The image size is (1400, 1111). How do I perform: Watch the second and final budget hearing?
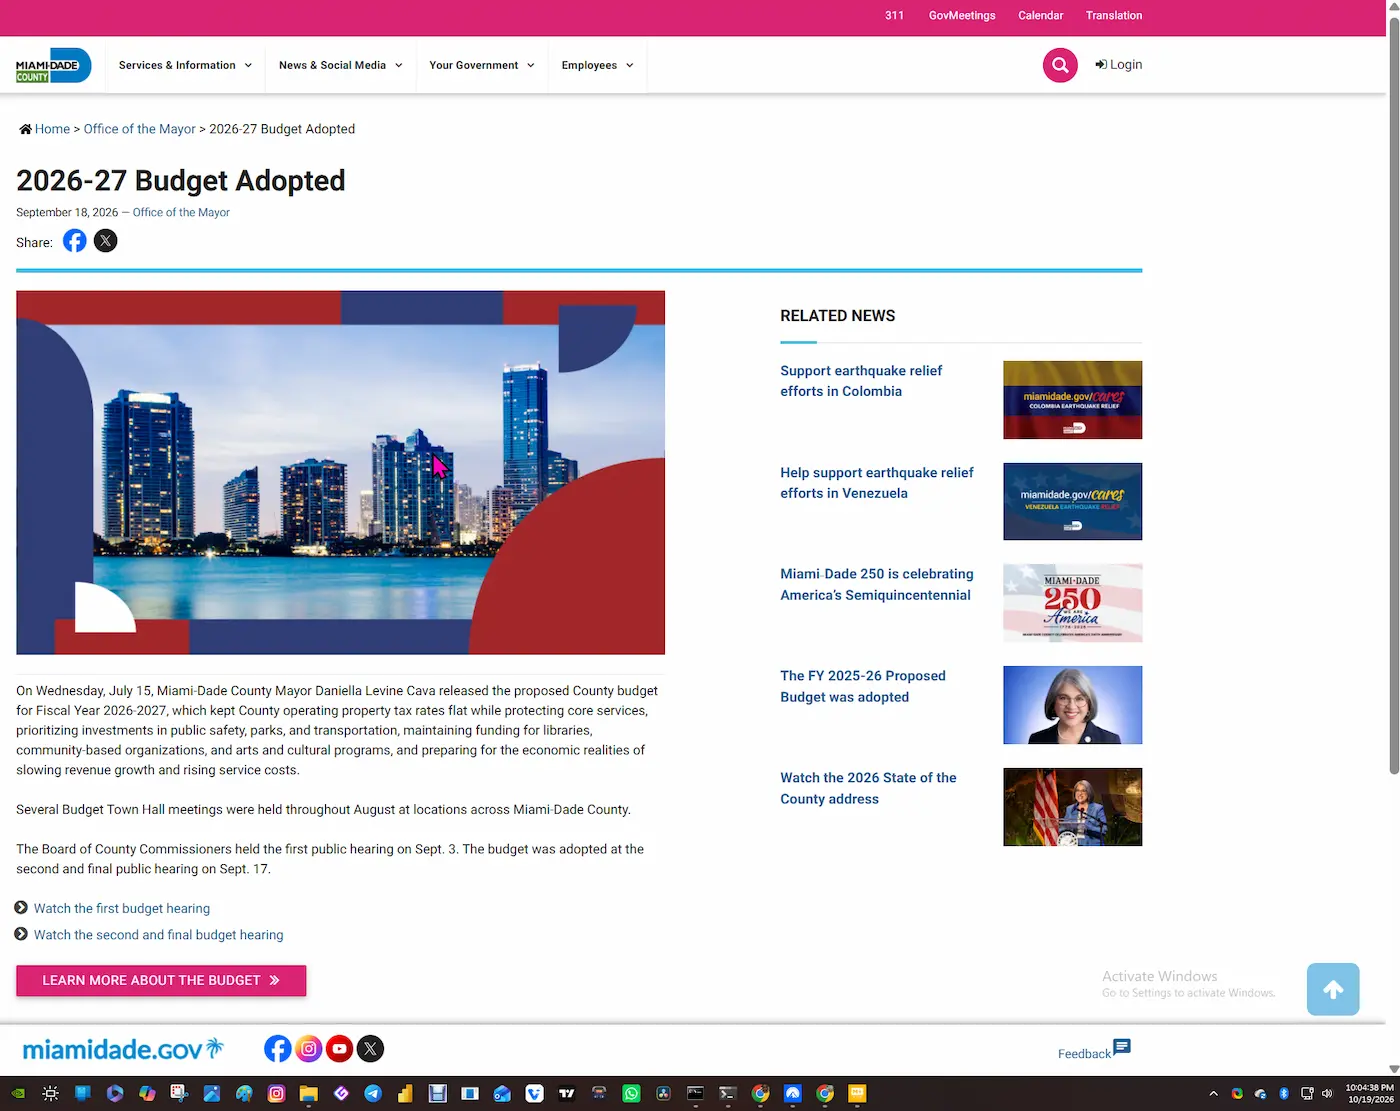(x=159, y=935)
